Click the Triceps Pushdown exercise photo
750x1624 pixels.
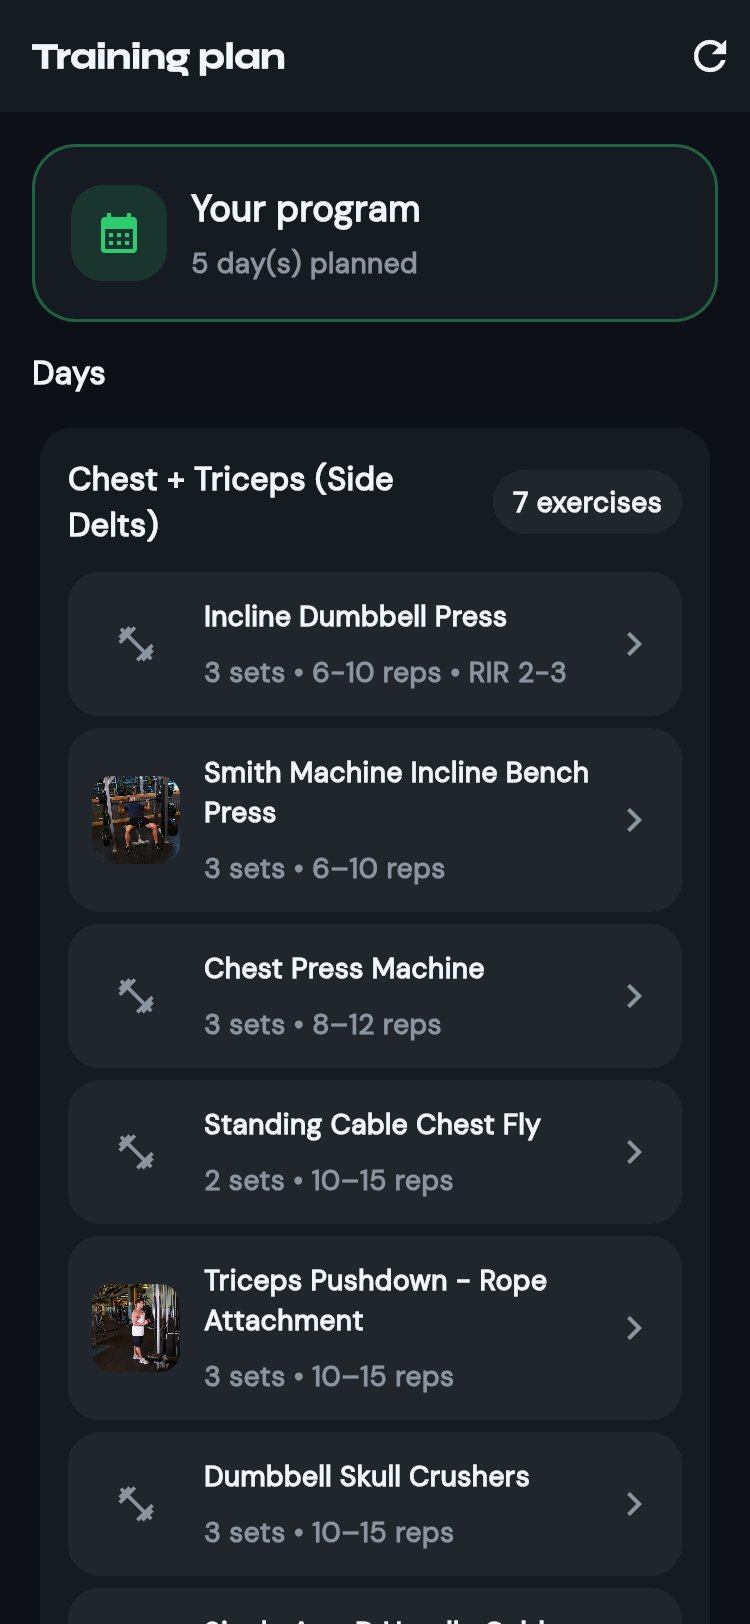tap(137, 1328)
